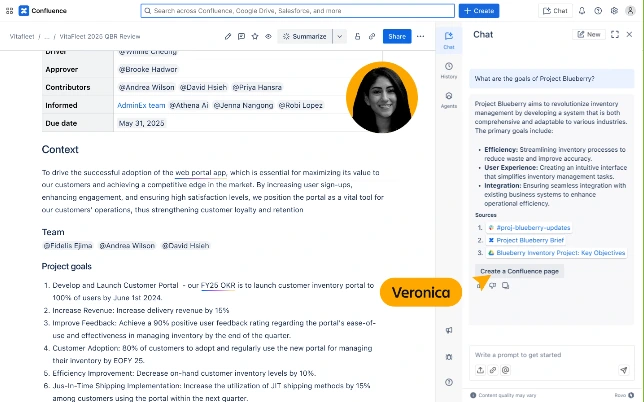Click the @Jenna Nangong mention

point(243,106)
